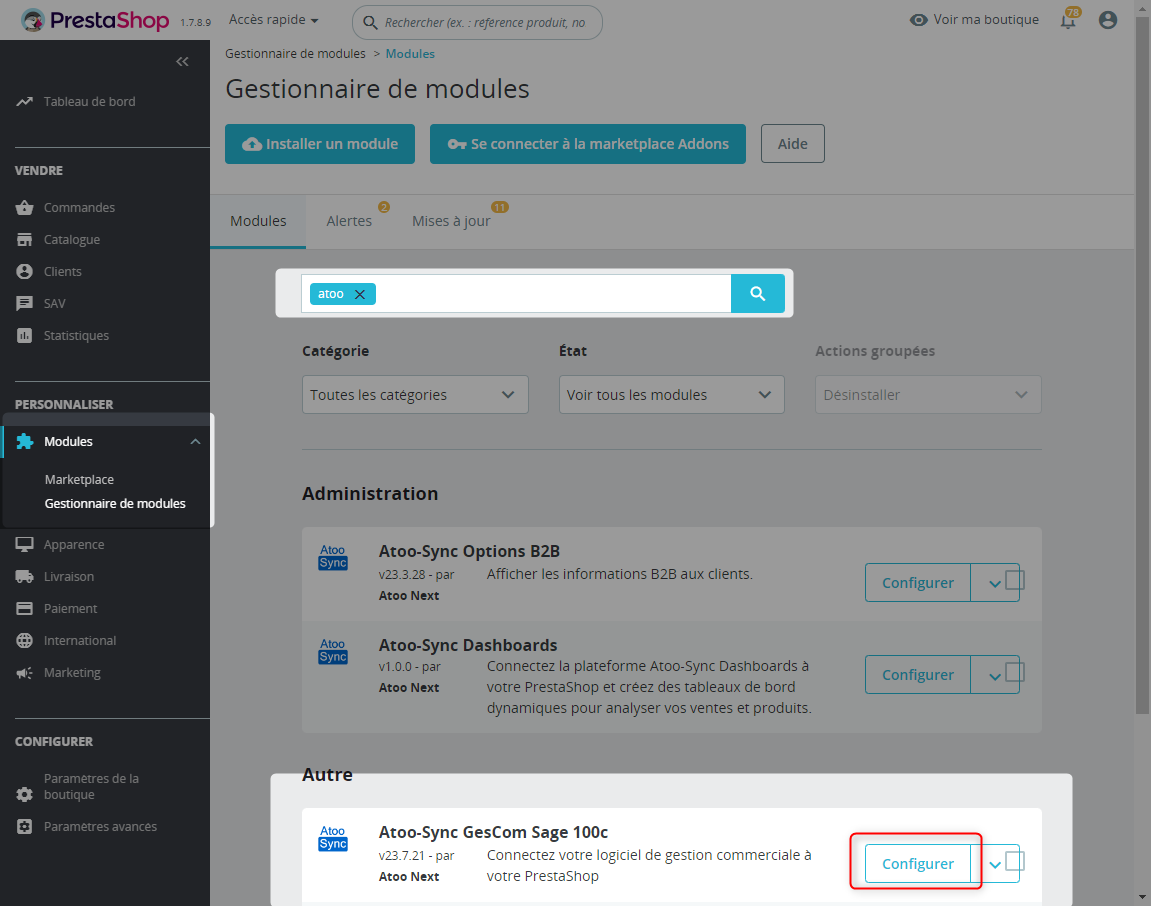The height and width of the screenshot is (906, 1151).
Task: Expand actions arrow for Atoo-Sync Dashboards
Action: tap(994, 676)
